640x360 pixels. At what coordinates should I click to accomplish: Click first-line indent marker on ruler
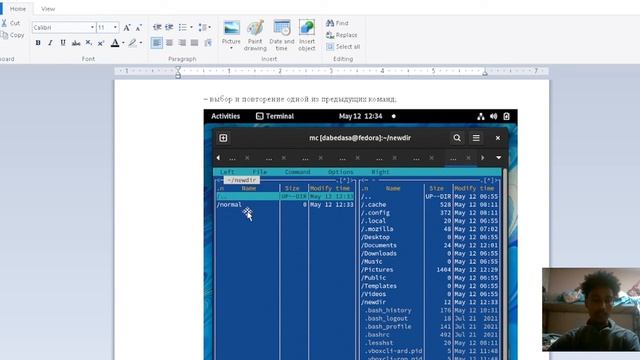click(x=178, y=69)
